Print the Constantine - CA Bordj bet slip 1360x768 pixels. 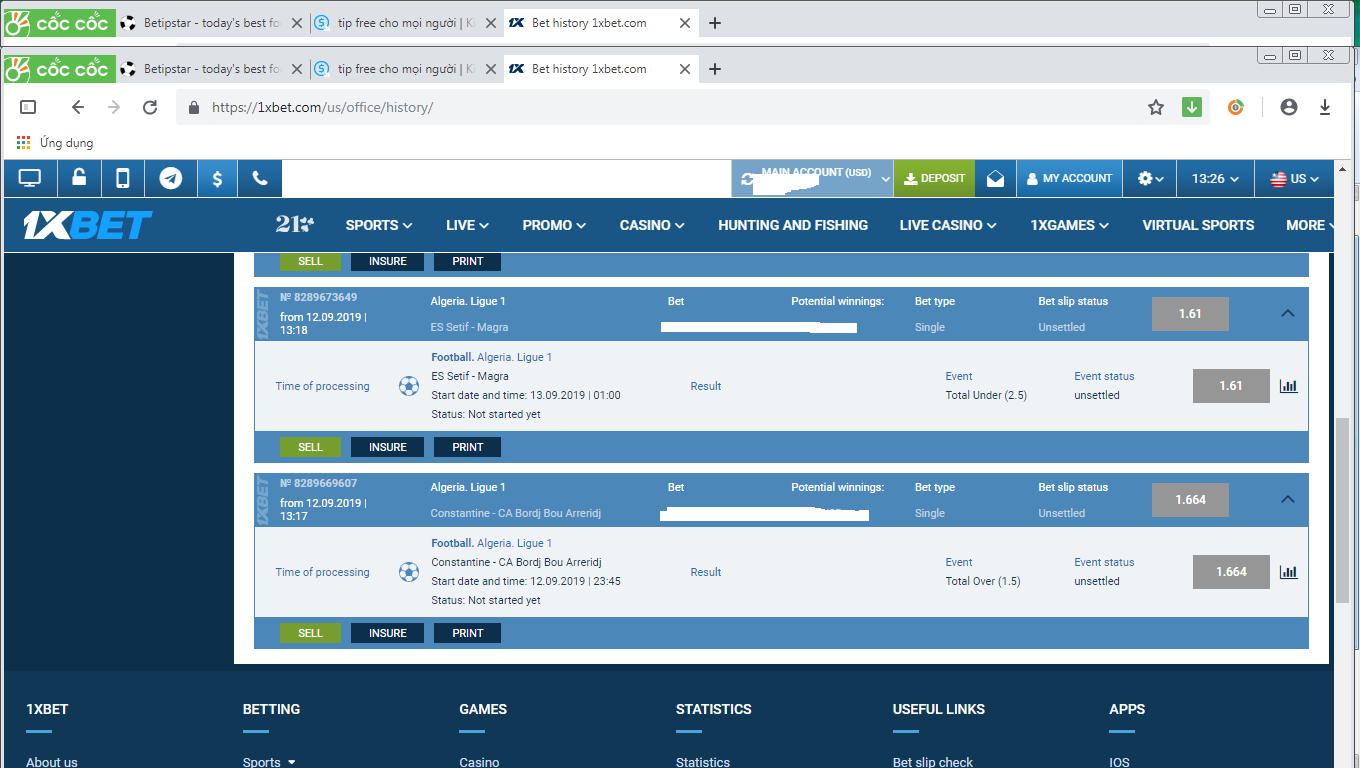pyautogui.click(x=467, y=633)
